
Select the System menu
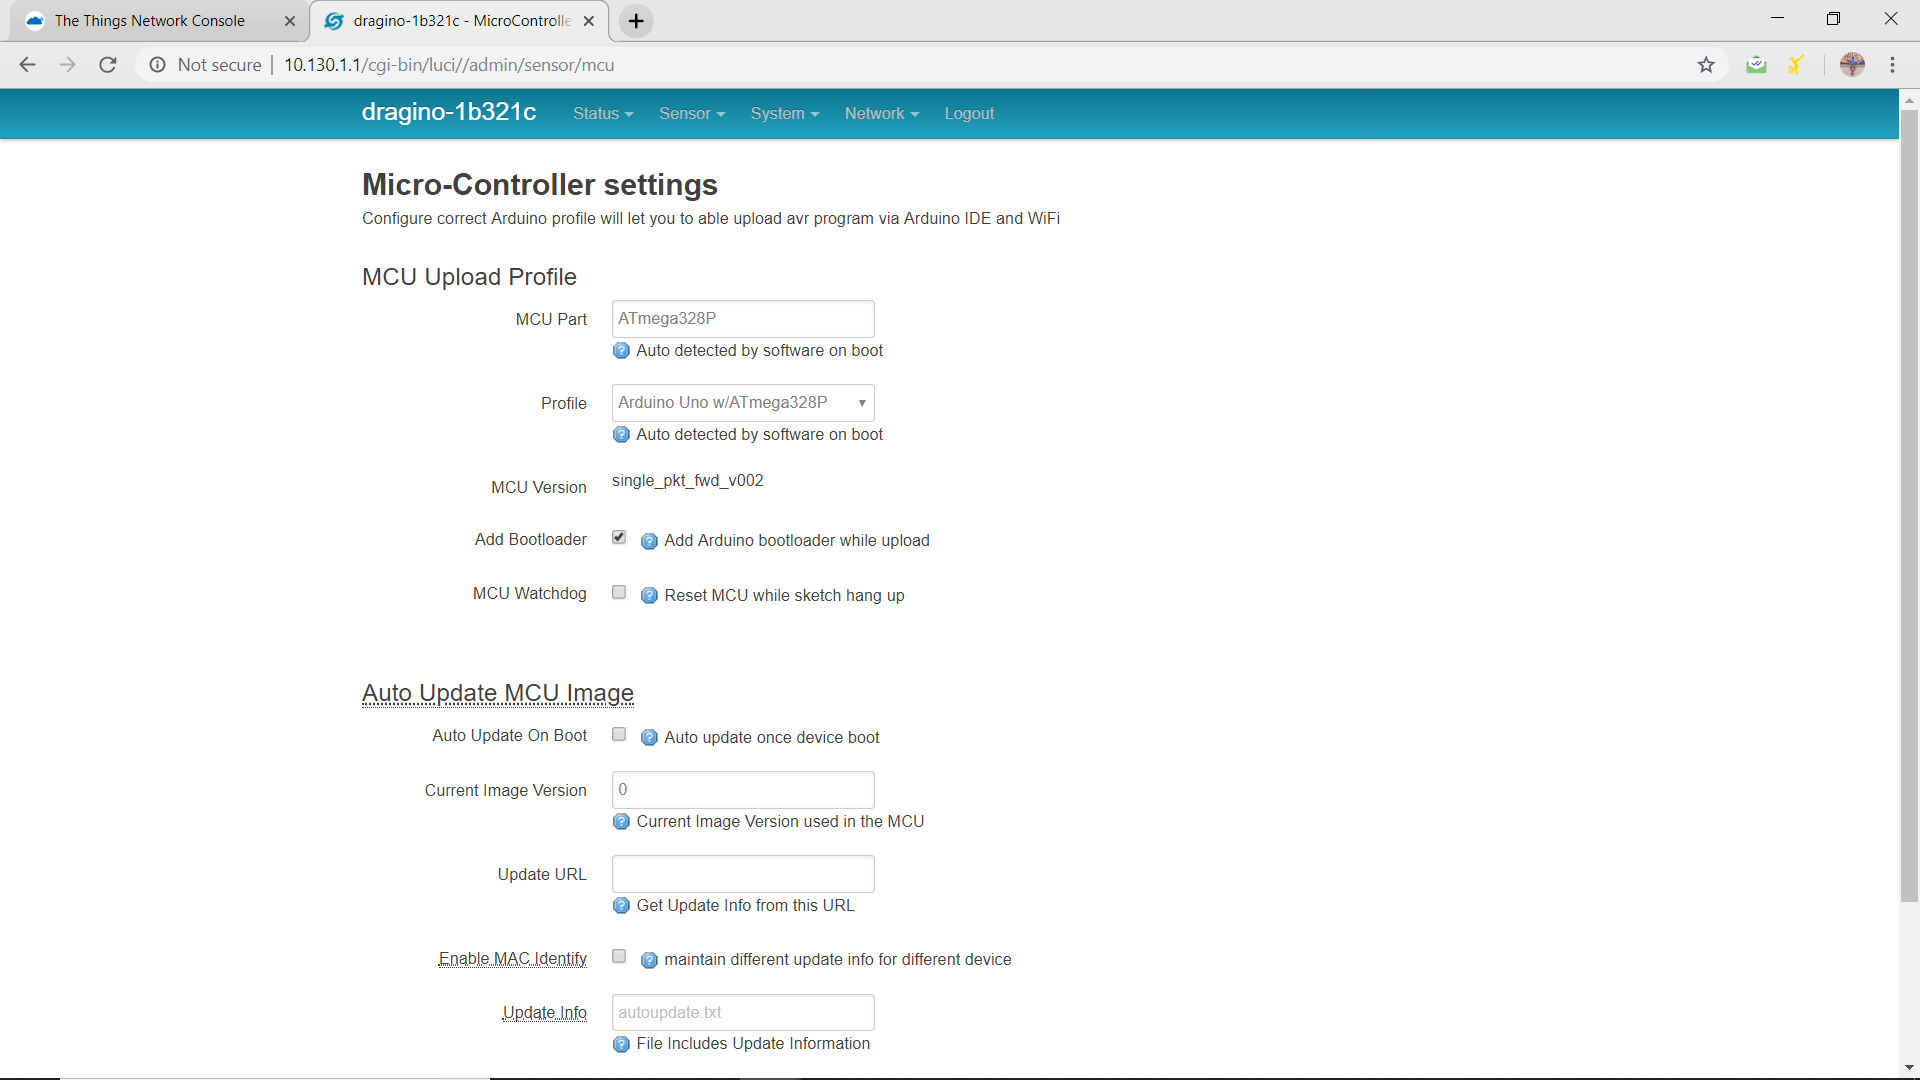pos(778,112)
